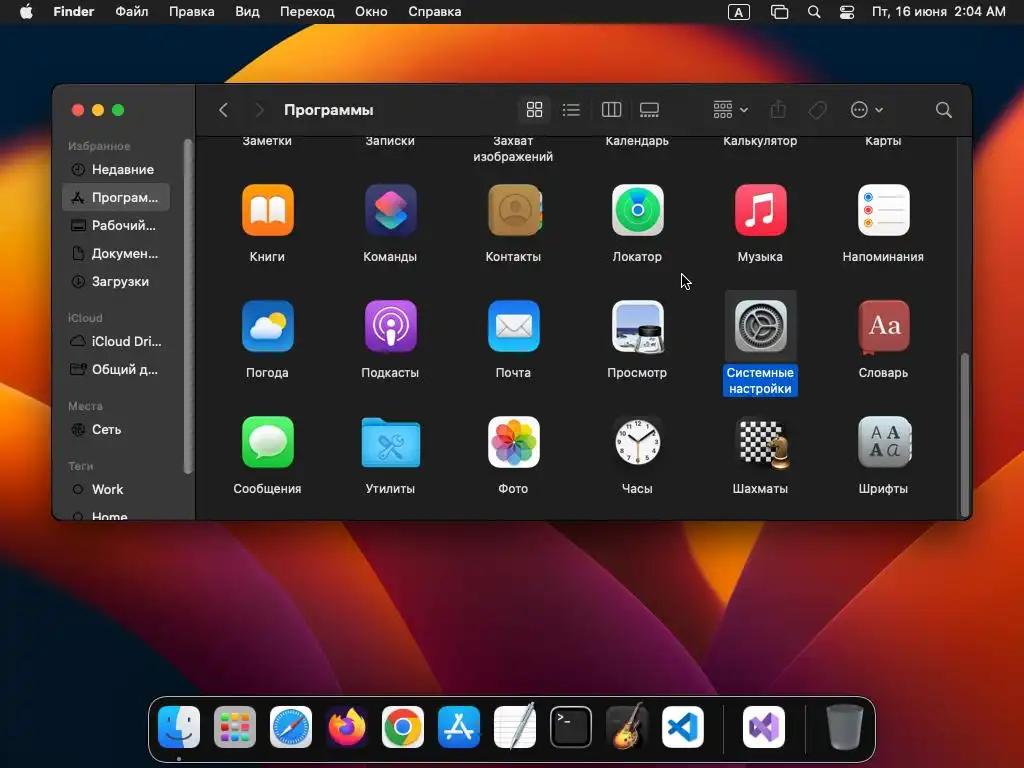Viewport: 1024px width, 768px height.
Task: Select the Clock (Часы) app icon
Action: (x=637, y=442)
